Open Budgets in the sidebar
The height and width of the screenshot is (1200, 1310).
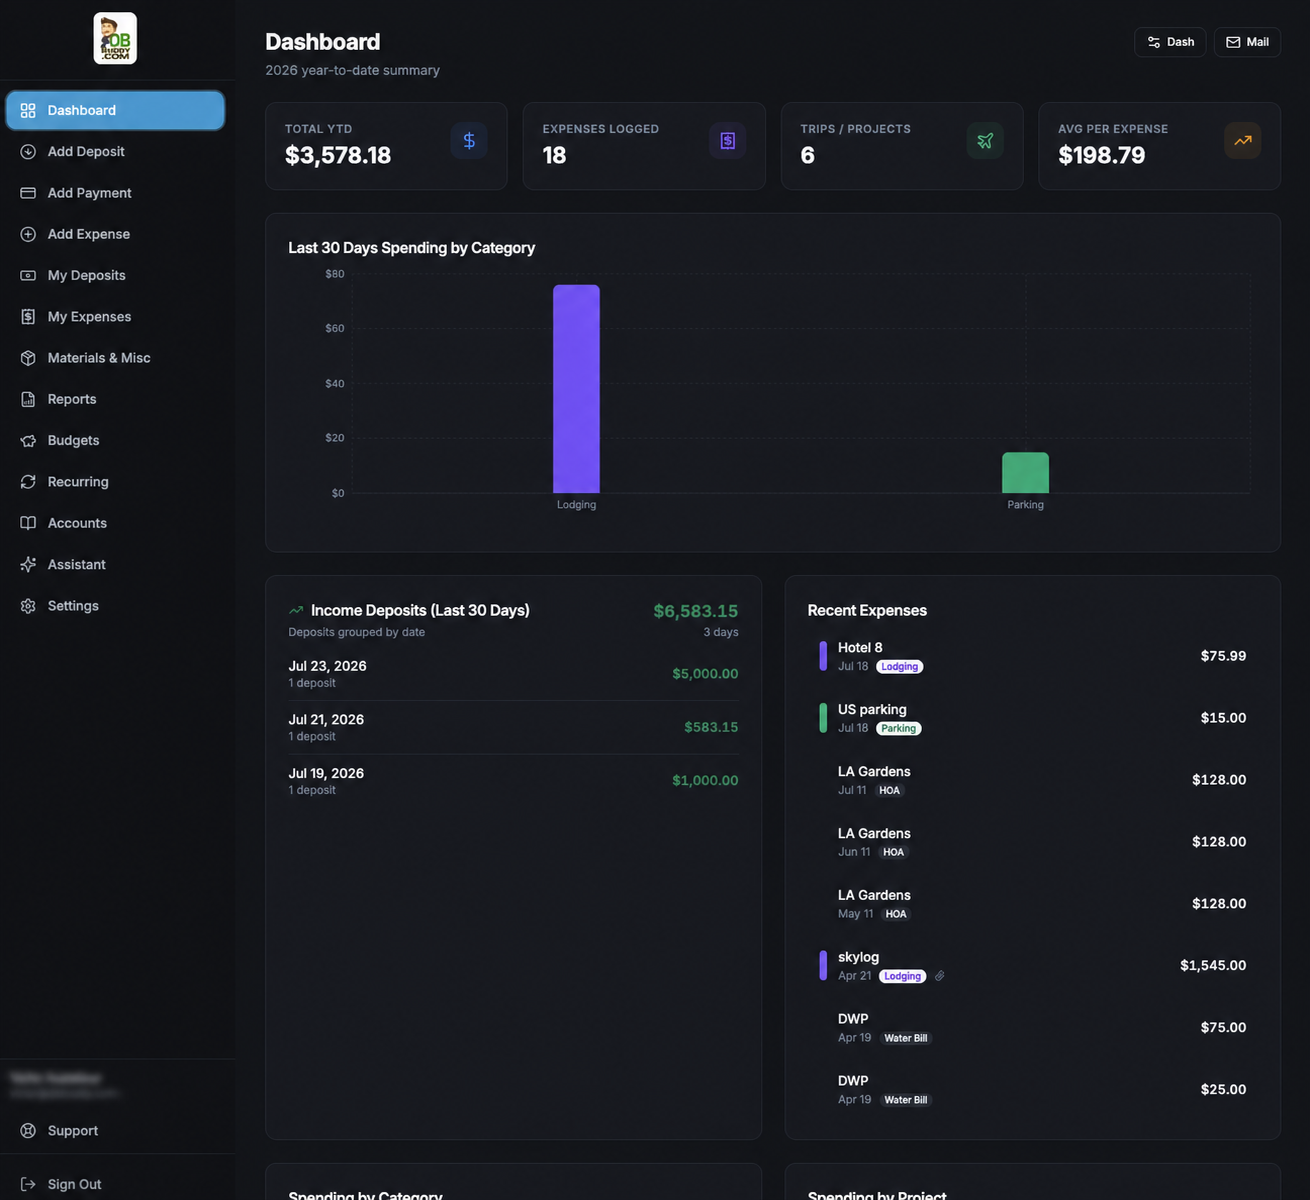(x=115, y=440)
